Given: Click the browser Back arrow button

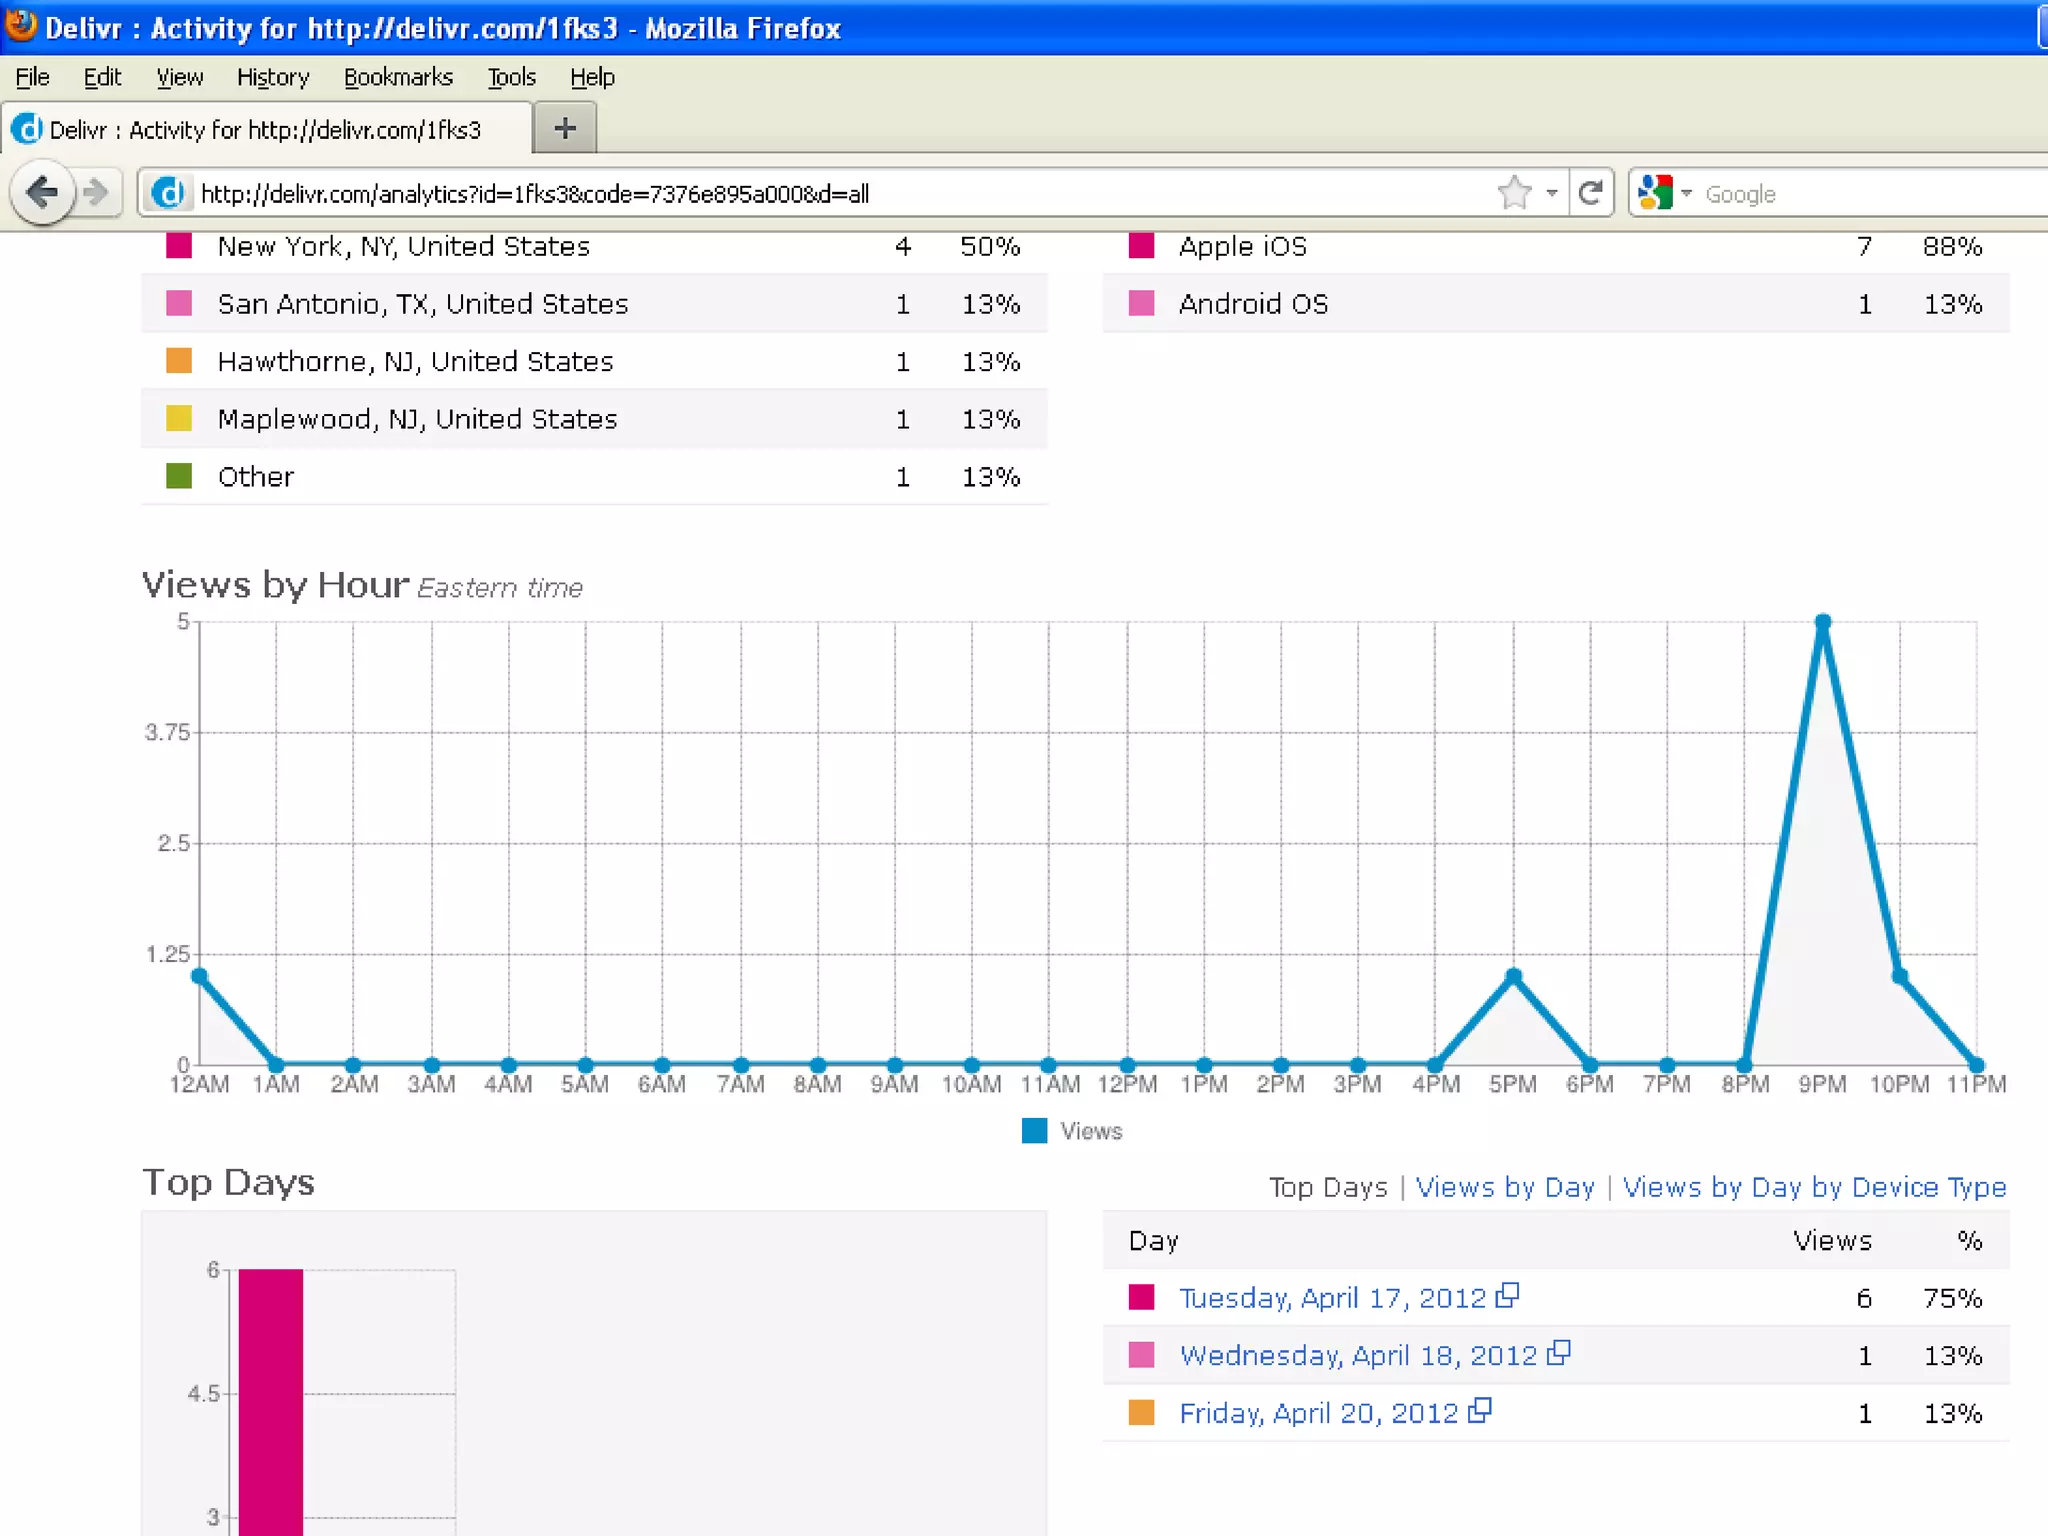Looking at the screenshot, I should pos(42,192).
